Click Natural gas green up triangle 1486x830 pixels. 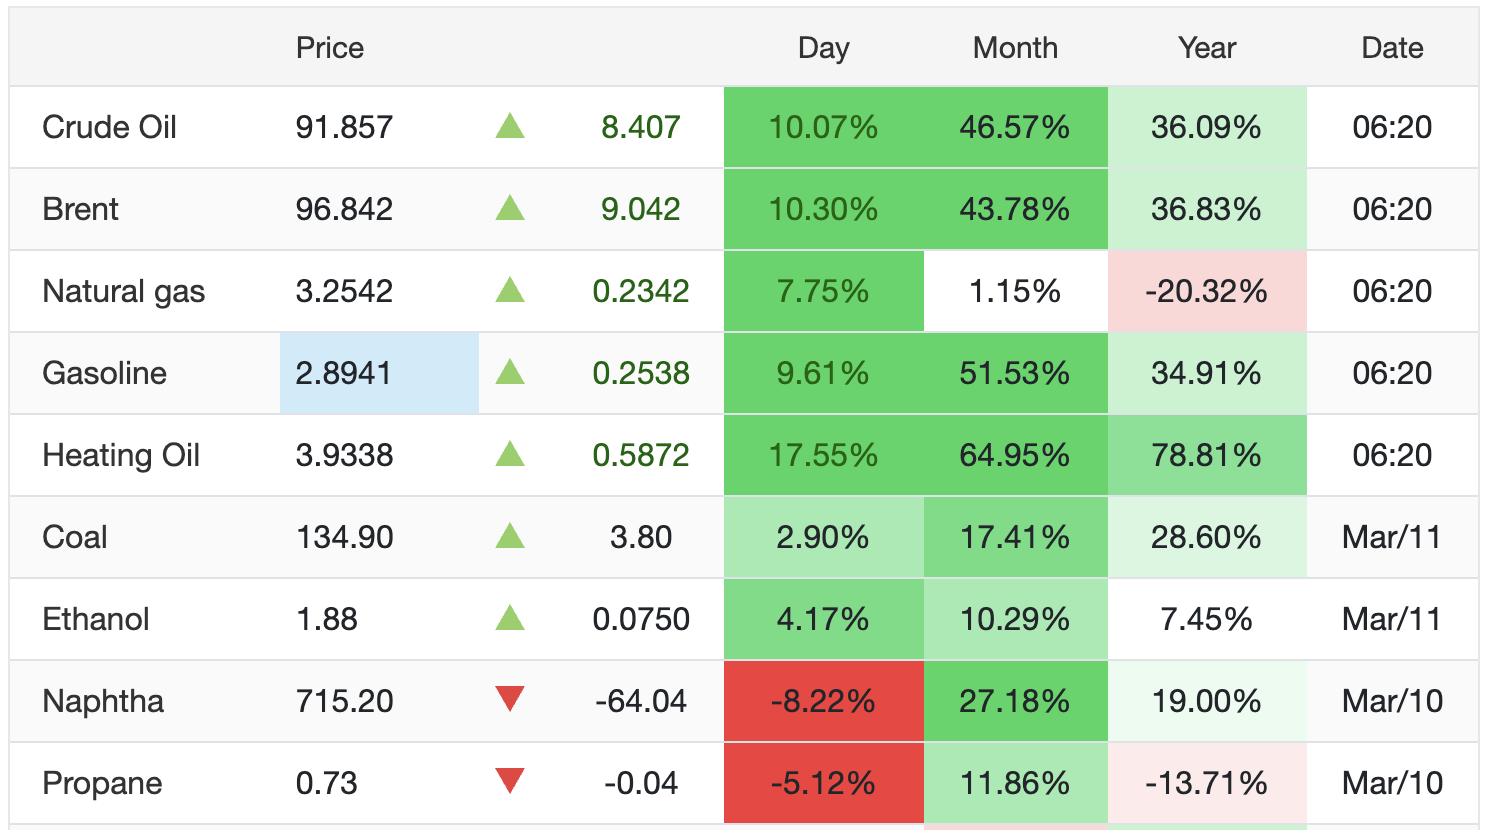coord(510,291)
